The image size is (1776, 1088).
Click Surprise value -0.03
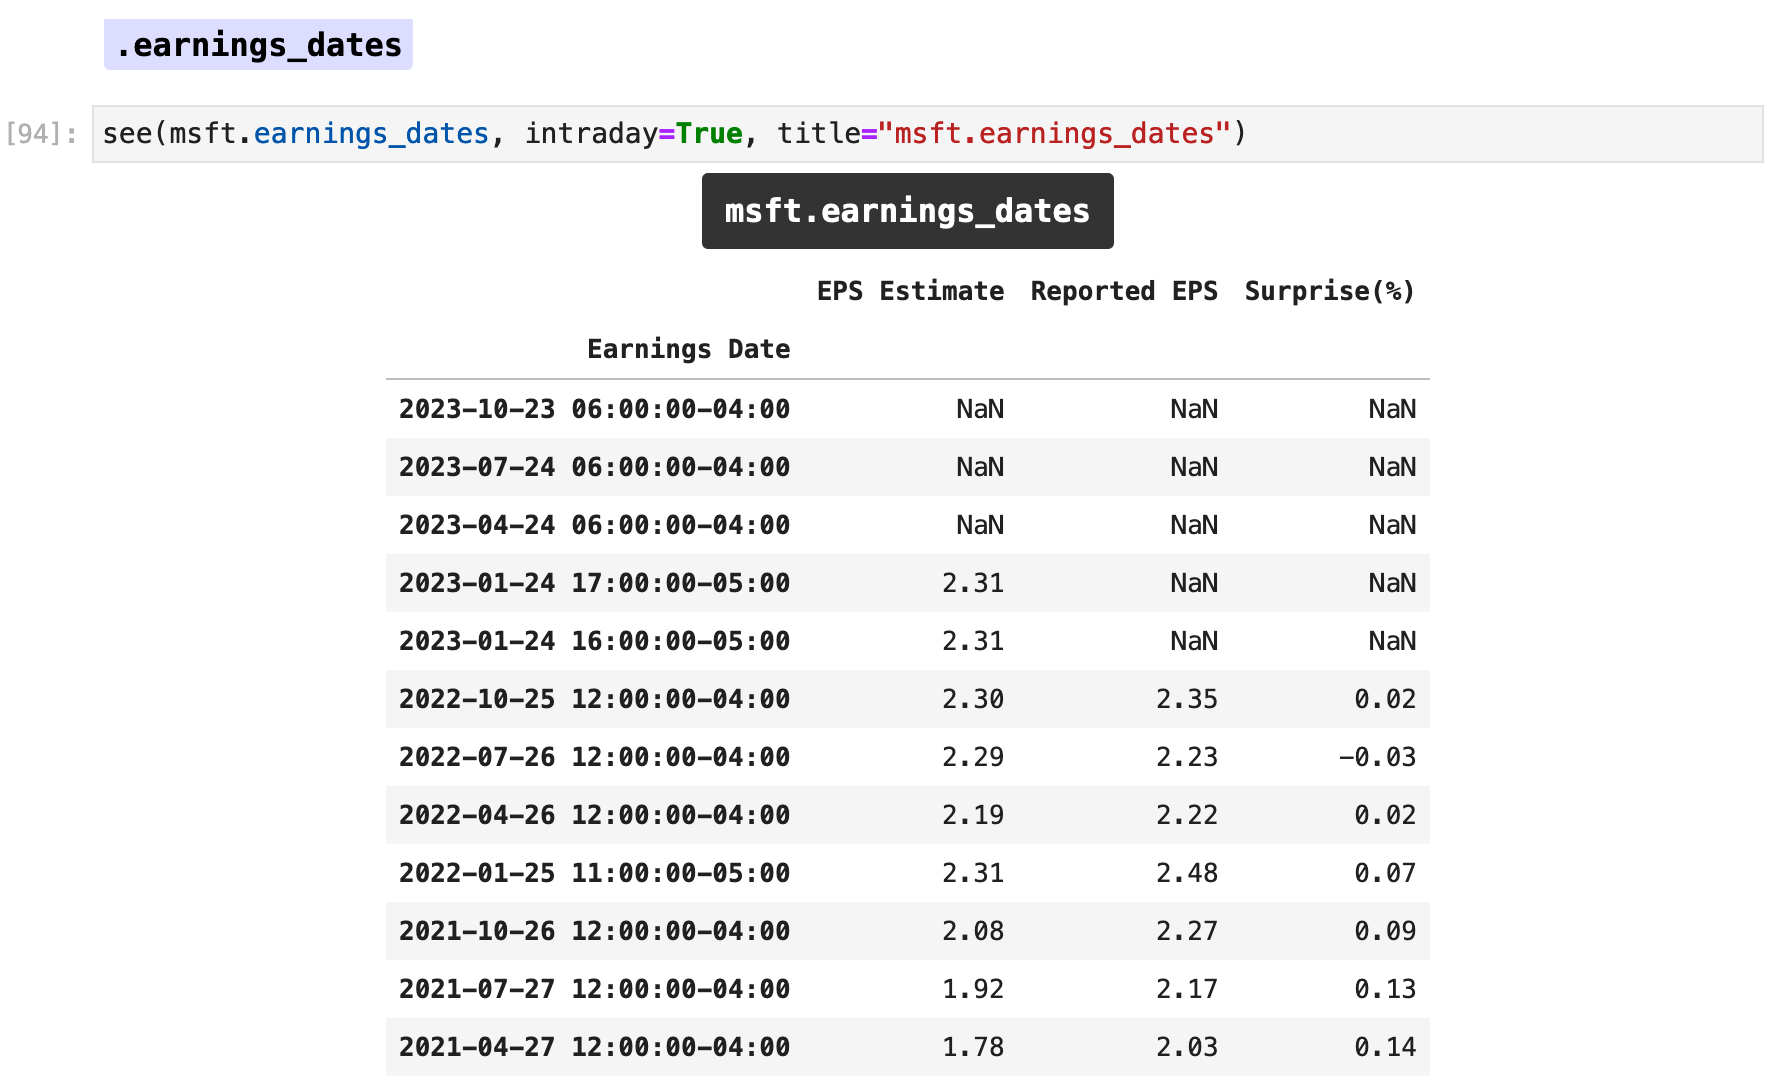click(x=1378, y=757)
